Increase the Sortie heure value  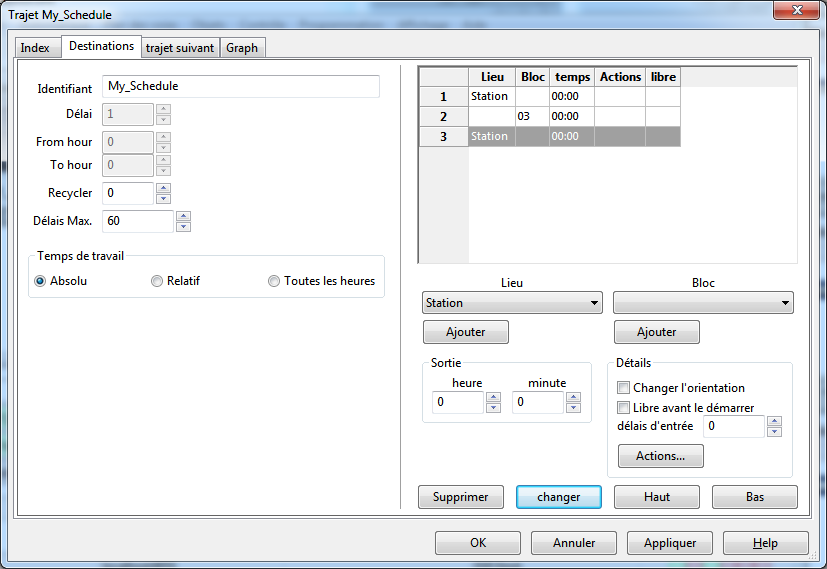point(493,397)
